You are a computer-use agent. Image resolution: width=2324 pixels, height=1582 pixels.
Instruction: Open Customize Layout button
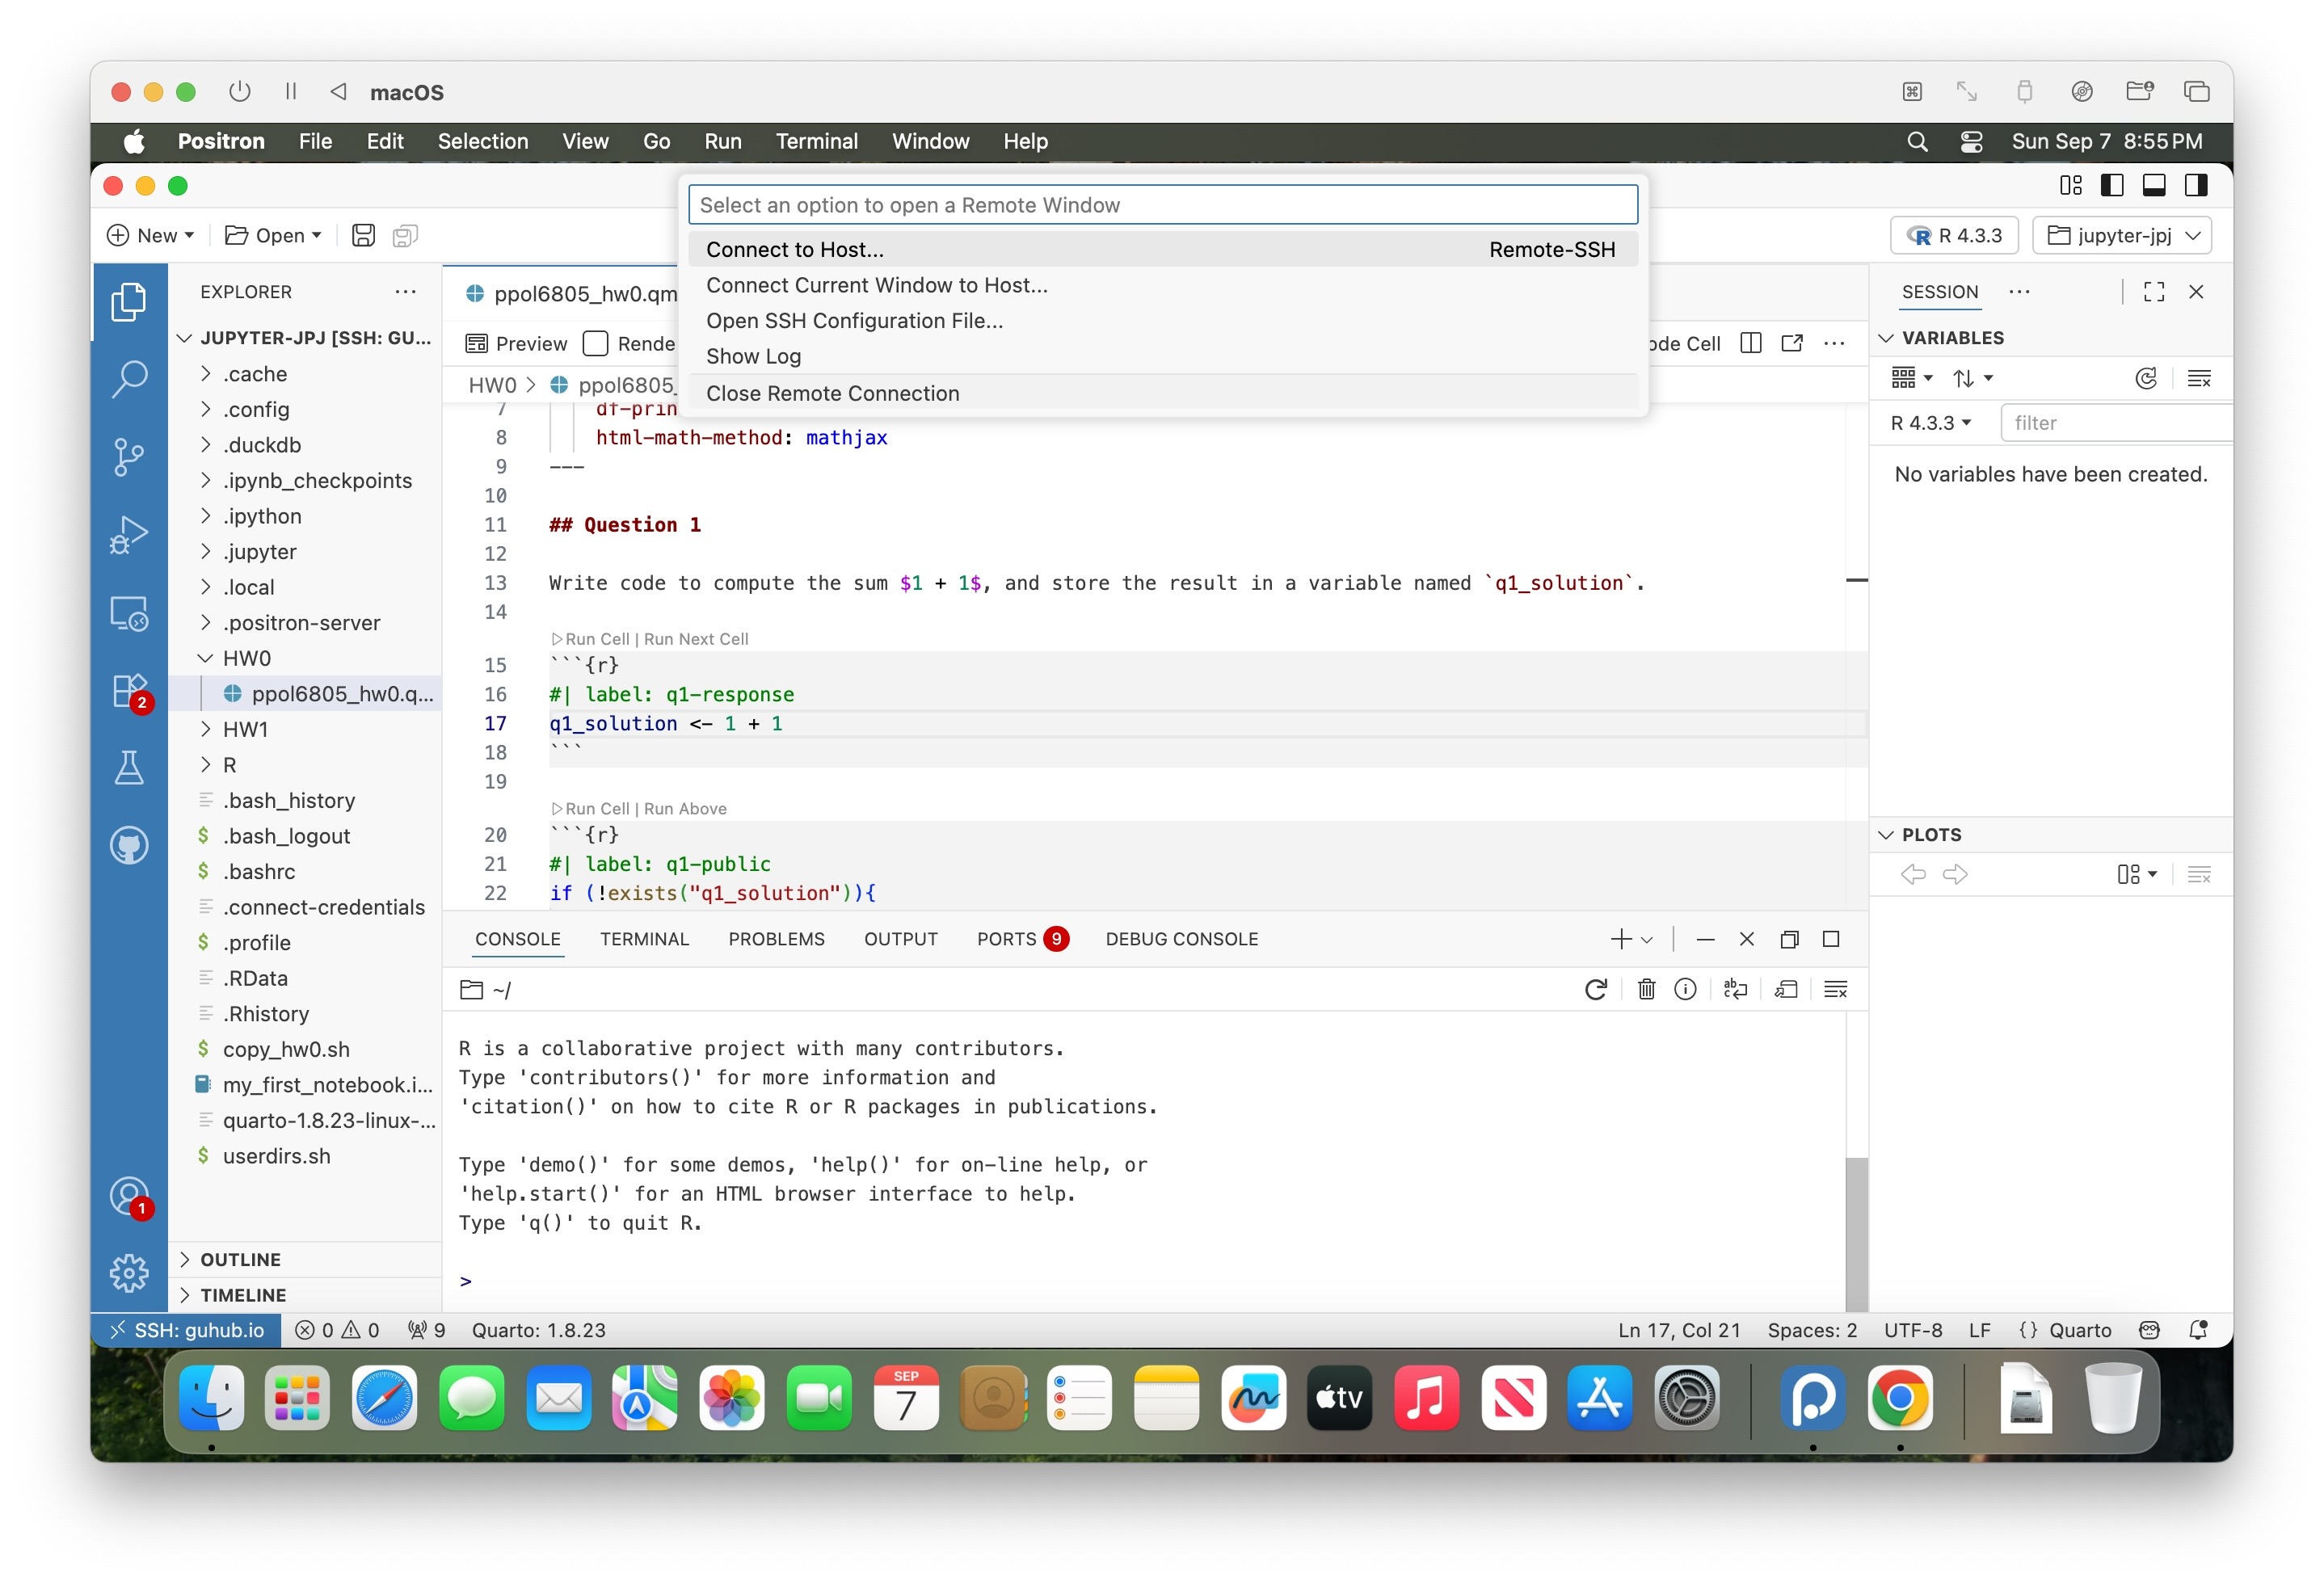[x=2070, y=185]
